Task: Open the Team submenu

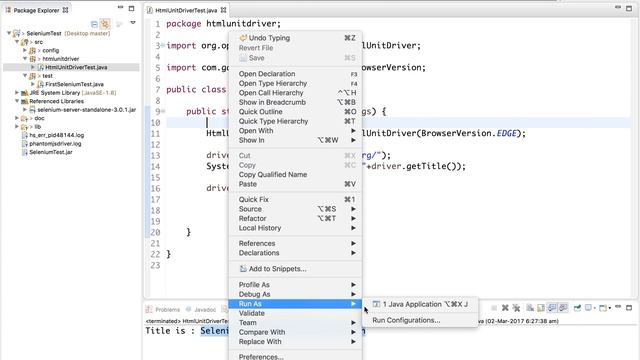Action: coord(296,322)
